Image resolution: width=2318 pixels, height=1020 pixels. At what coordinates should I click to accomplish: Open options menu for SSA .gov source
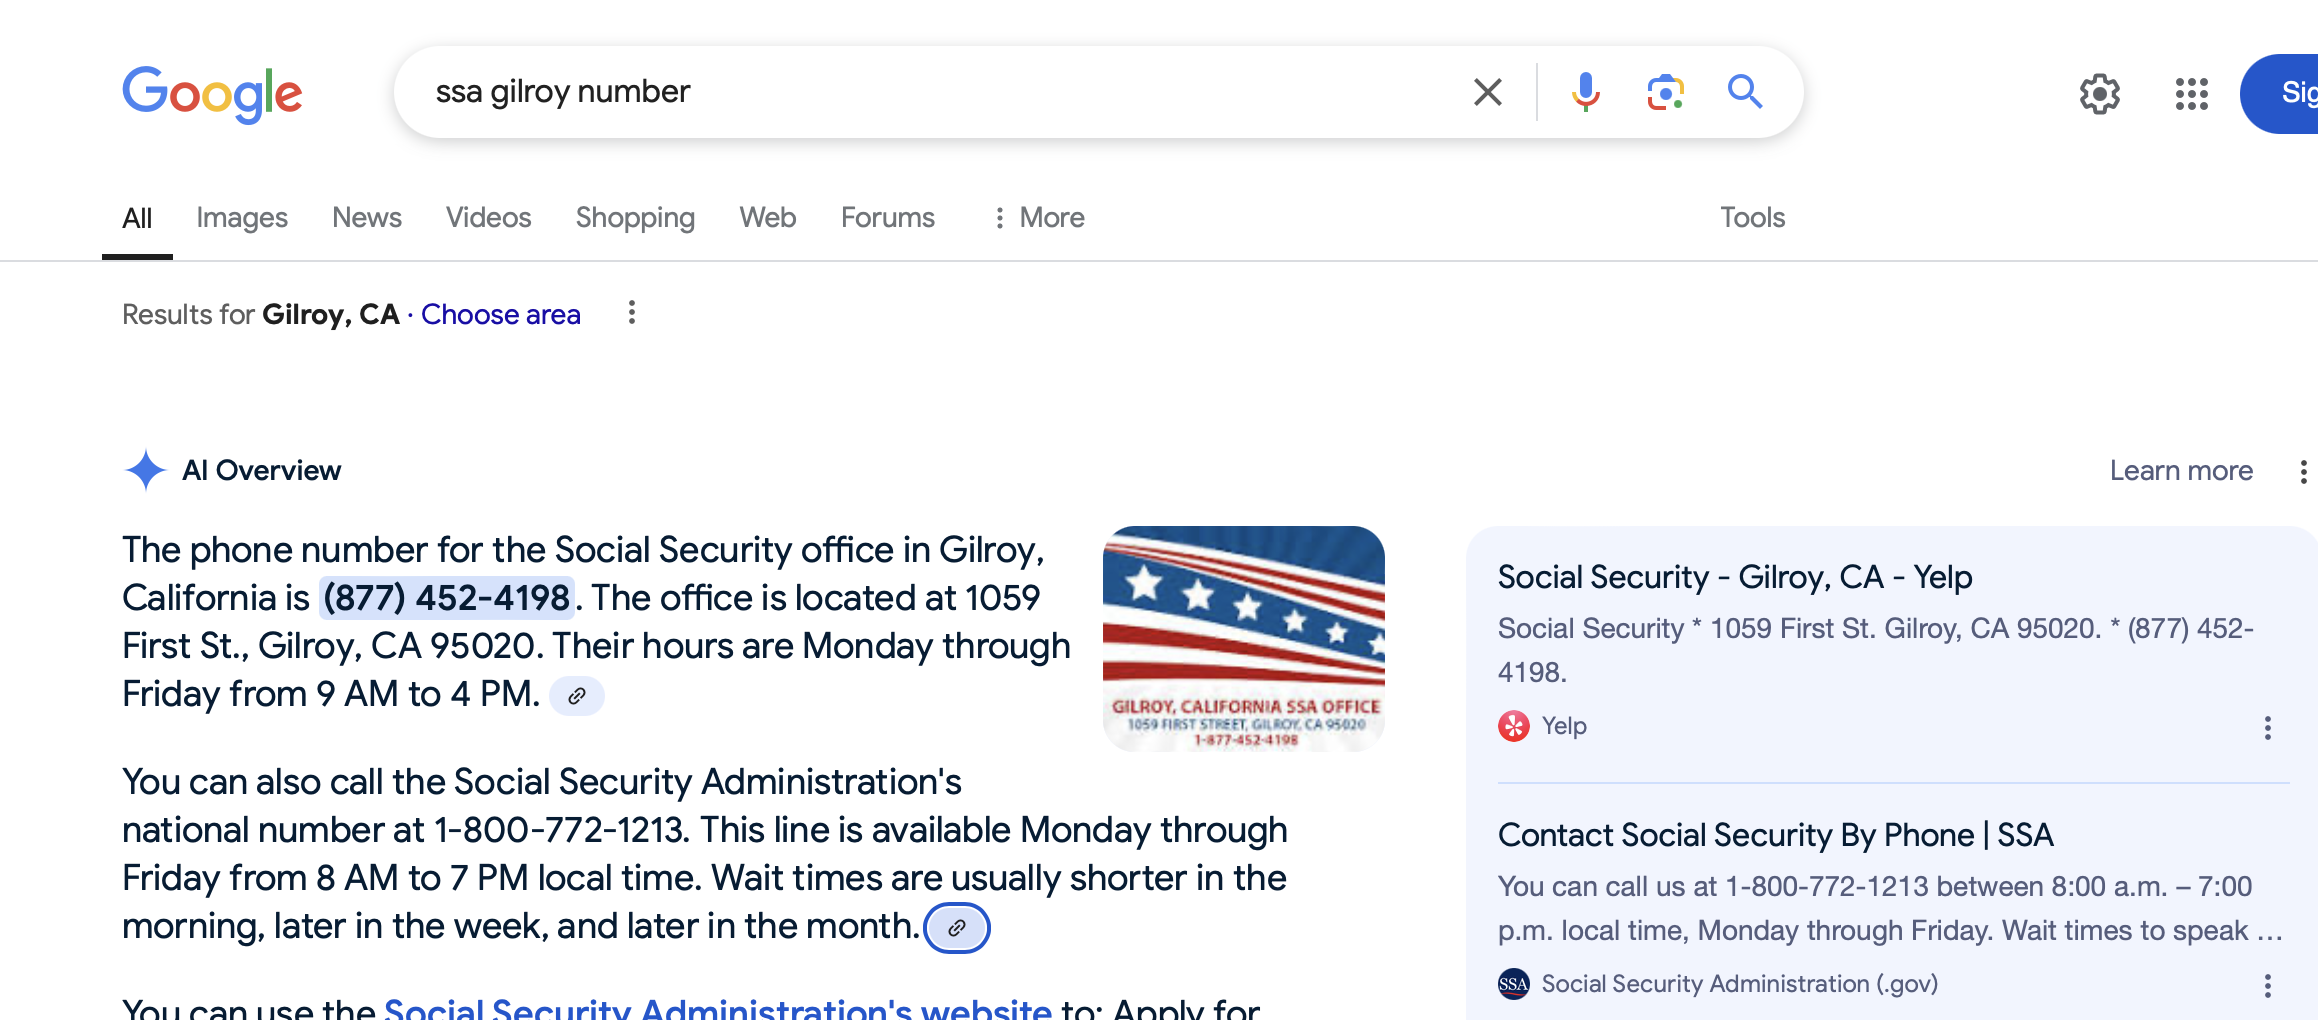(2267, 986)
